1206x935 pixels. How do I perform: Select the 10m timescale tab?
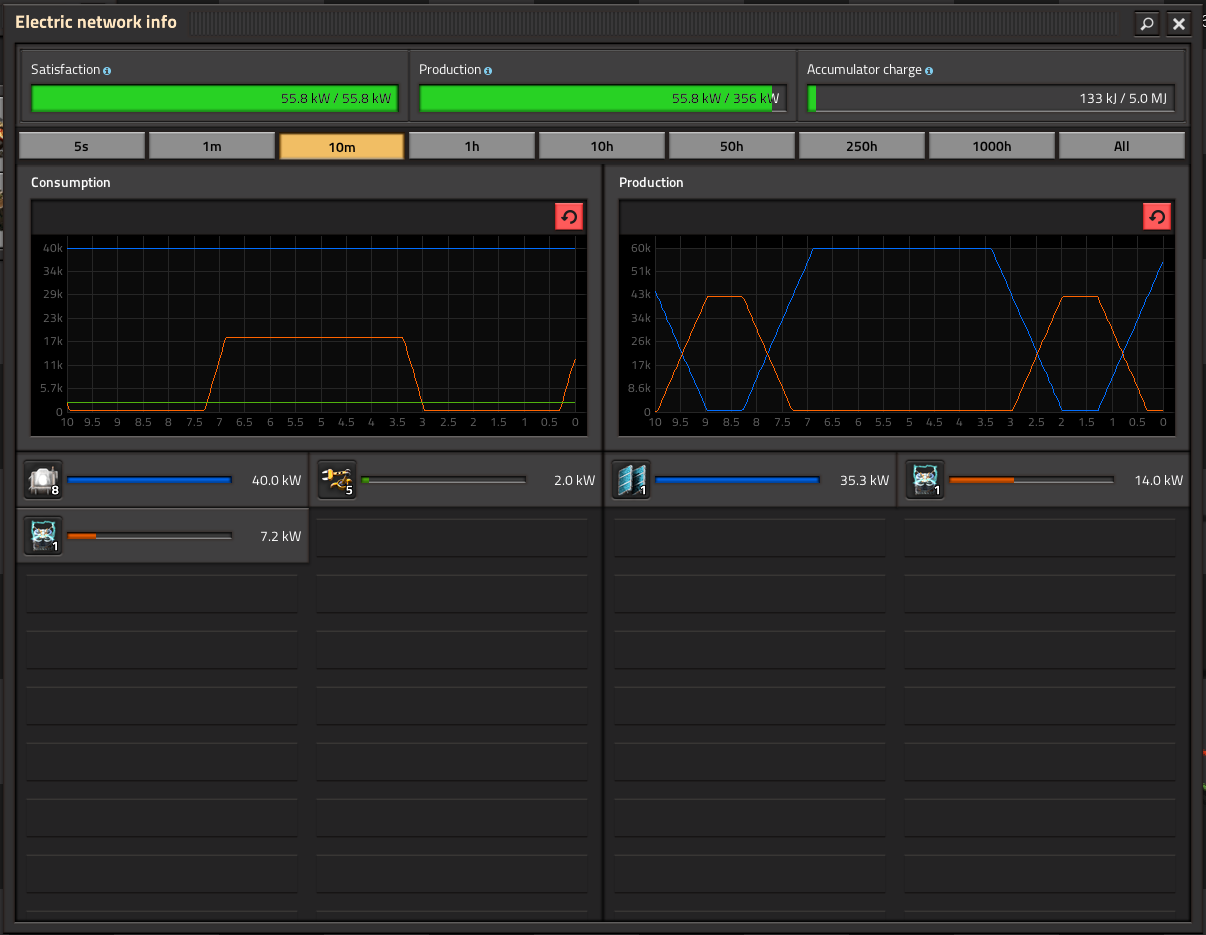click(x=341, y=146)
